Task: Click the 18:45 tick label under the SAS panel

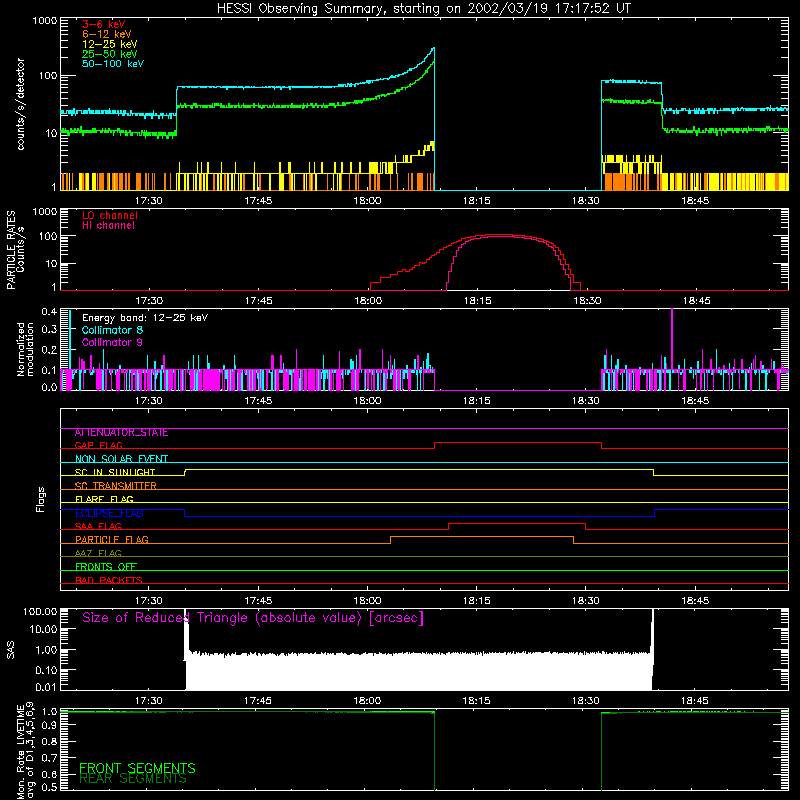Action: point(695,701)
